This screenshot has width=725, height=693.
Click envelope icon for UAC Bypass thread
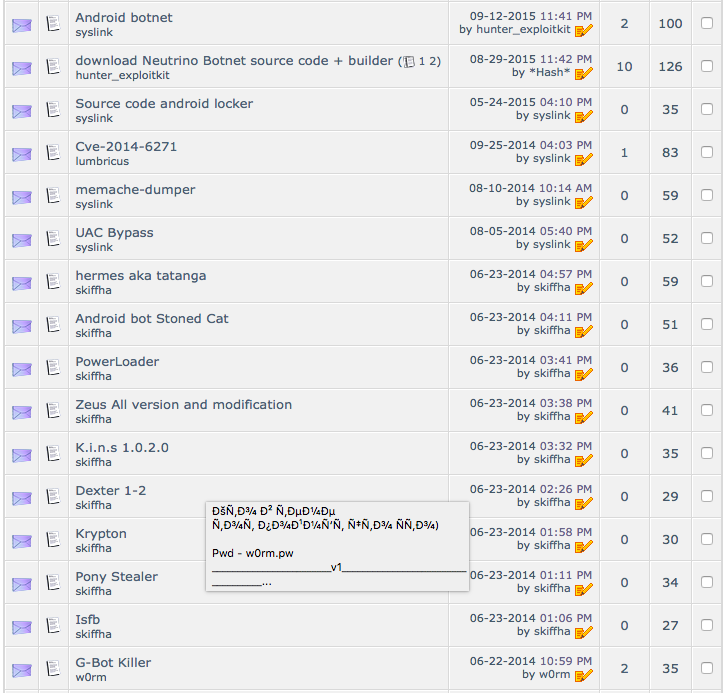(22, 240)
